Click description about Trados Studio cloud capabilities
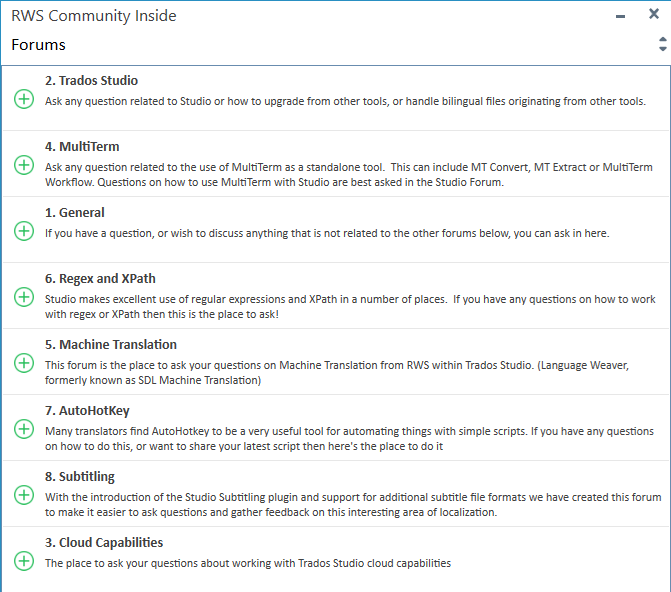 tap(248, 563)
